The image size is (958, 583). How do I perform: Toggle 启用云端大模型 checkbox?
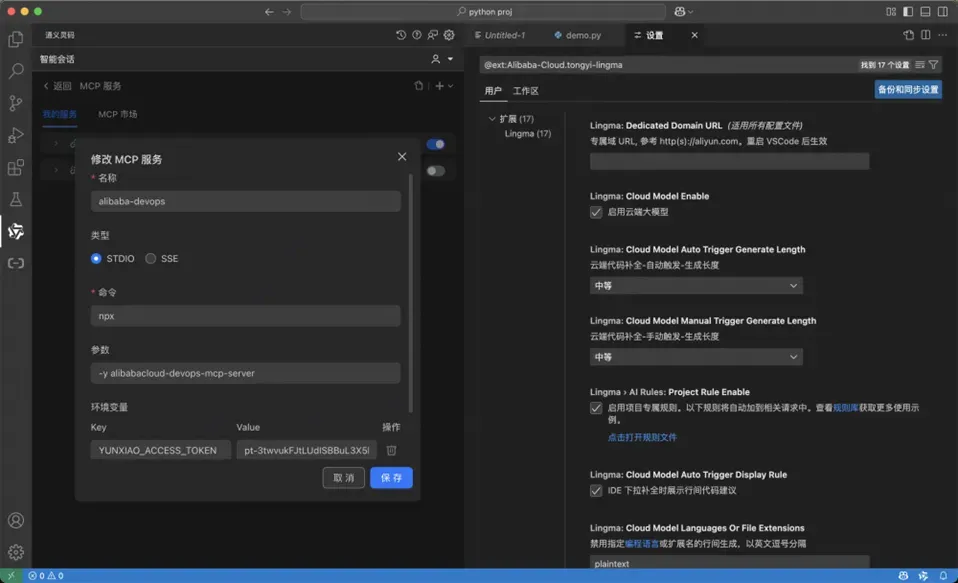point(596,212)
